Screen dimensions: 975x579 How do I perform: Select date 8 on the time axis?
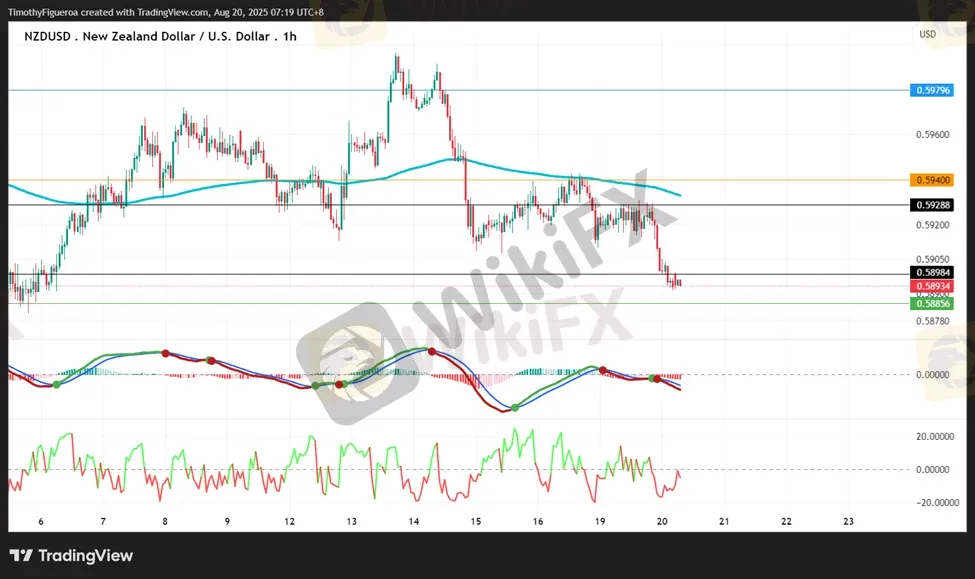point(165,521)
